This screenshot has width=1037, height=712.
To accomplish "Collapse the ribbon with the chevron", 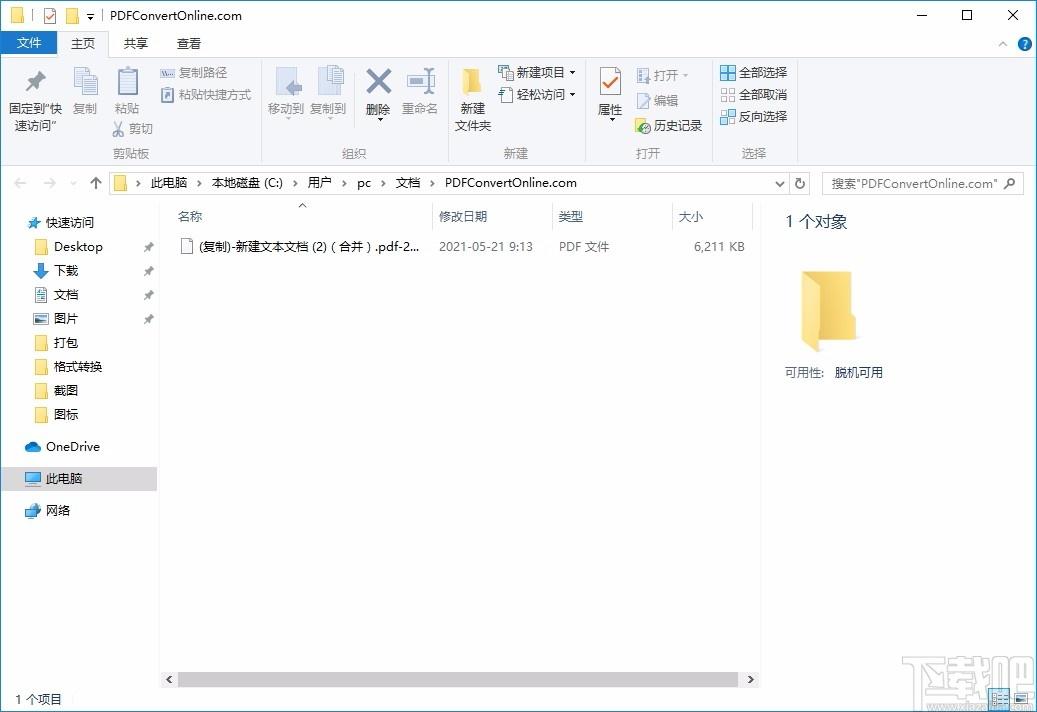I will coord(1003,44).
